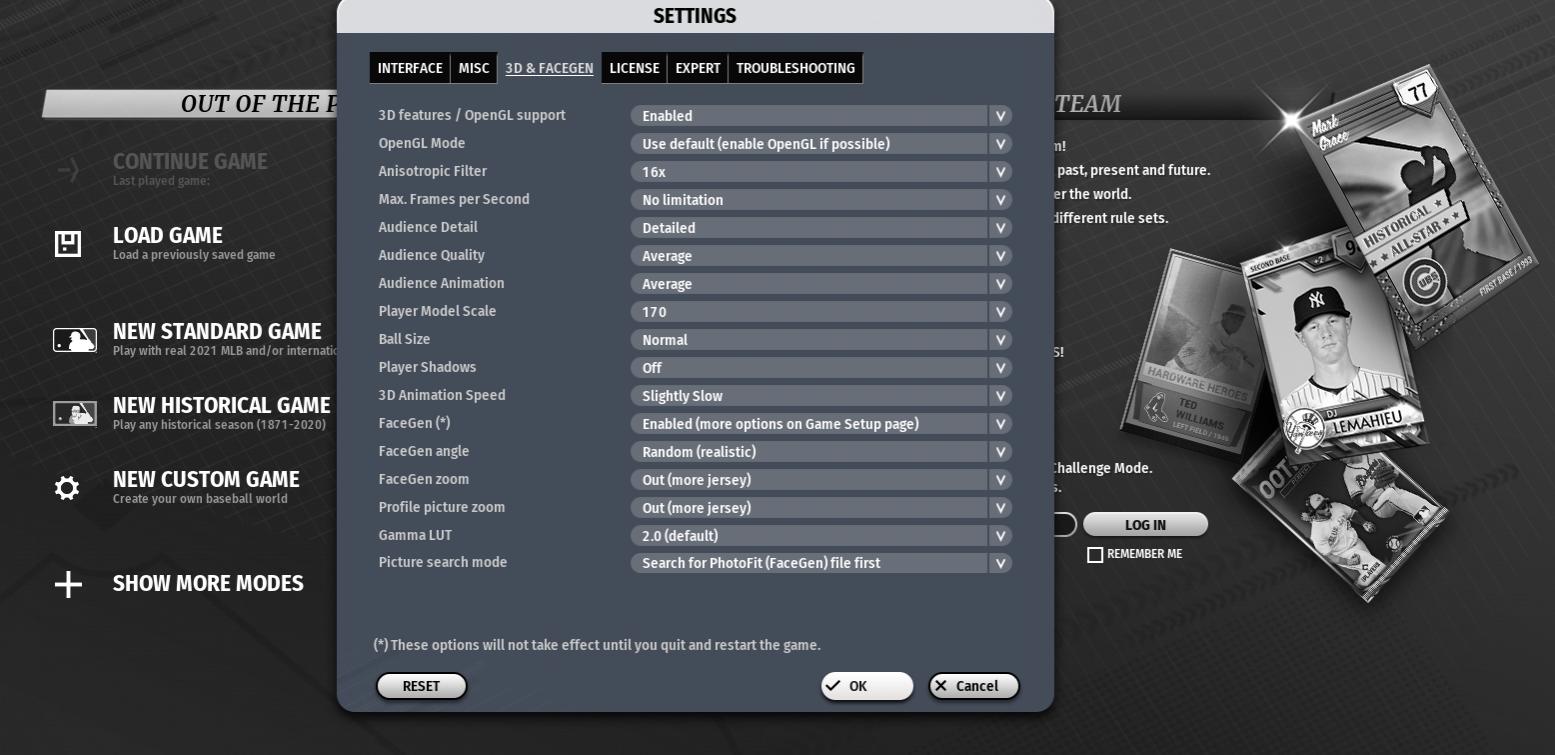Open the 3D Animation Speed dropdown
The image size is (1555, 755).
click(x=820, y=396)
